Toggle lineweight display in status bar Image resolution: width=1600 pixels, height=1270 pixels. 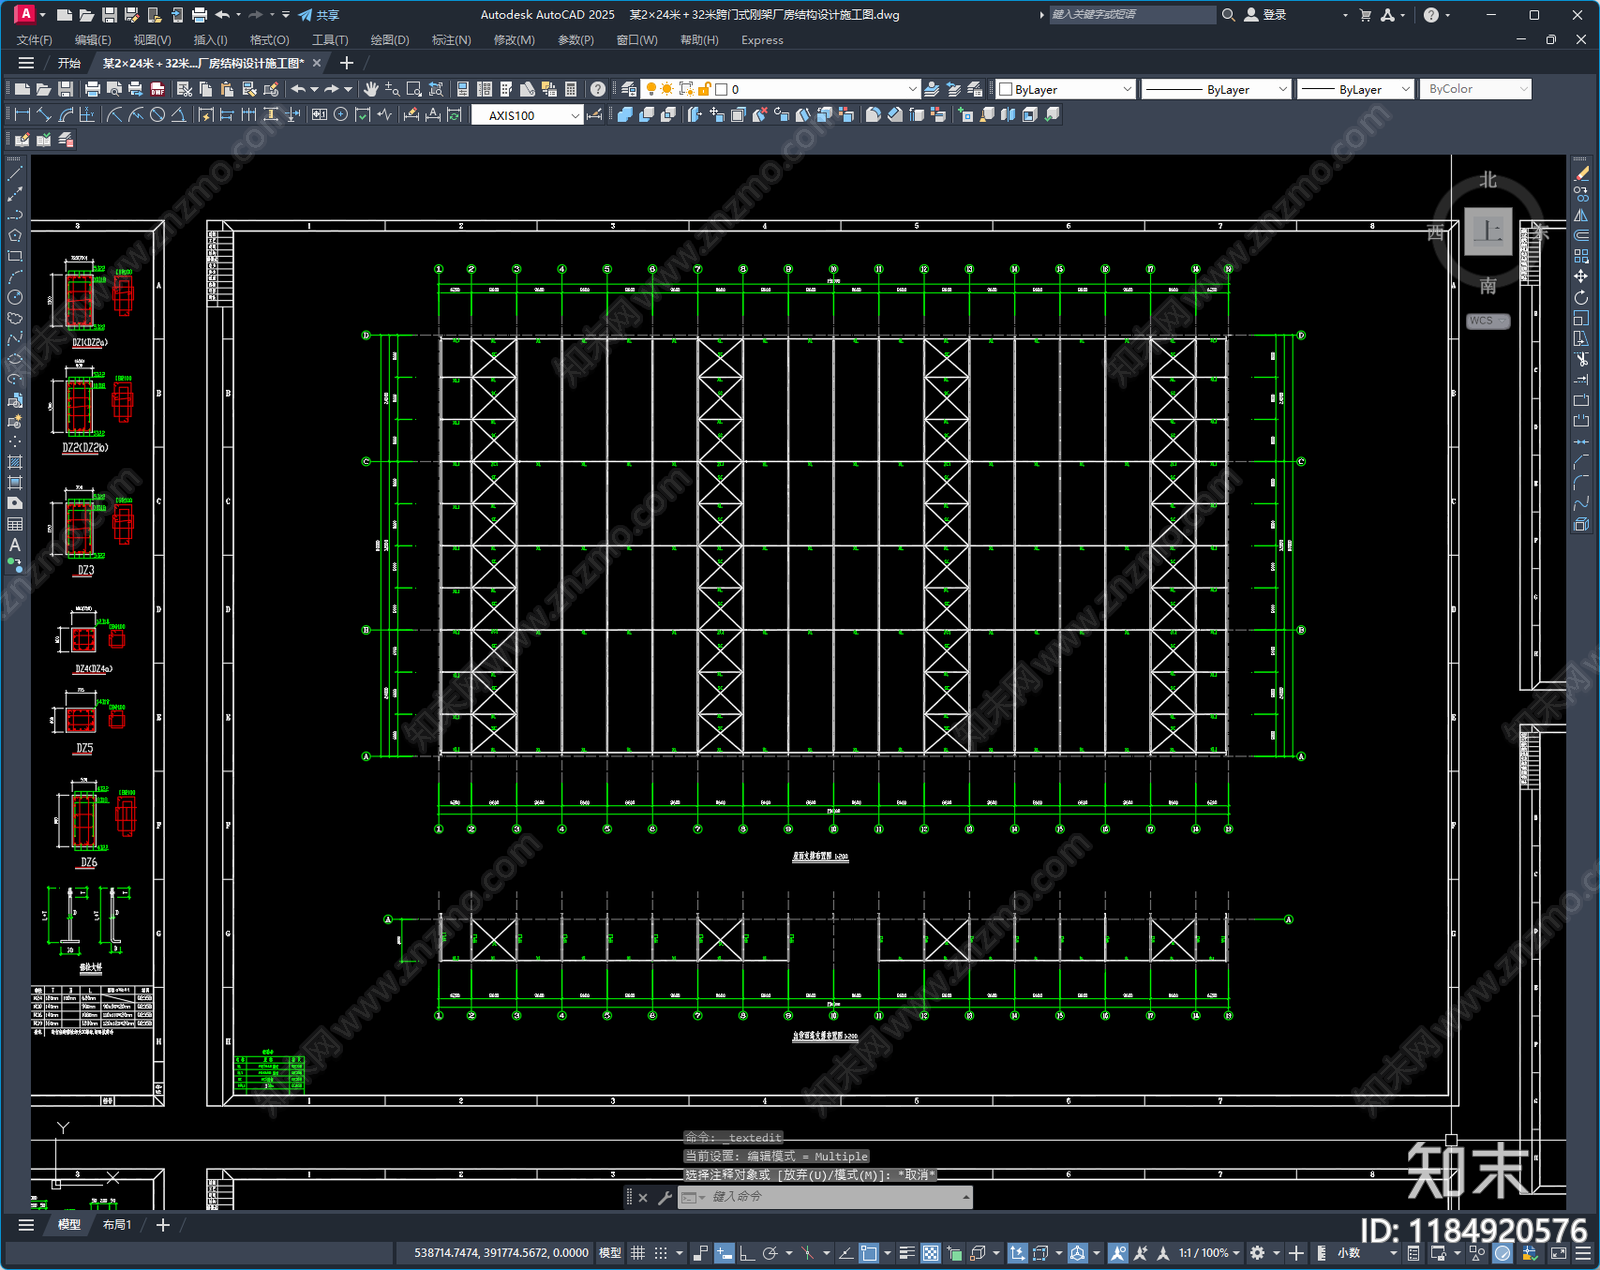907,1253
